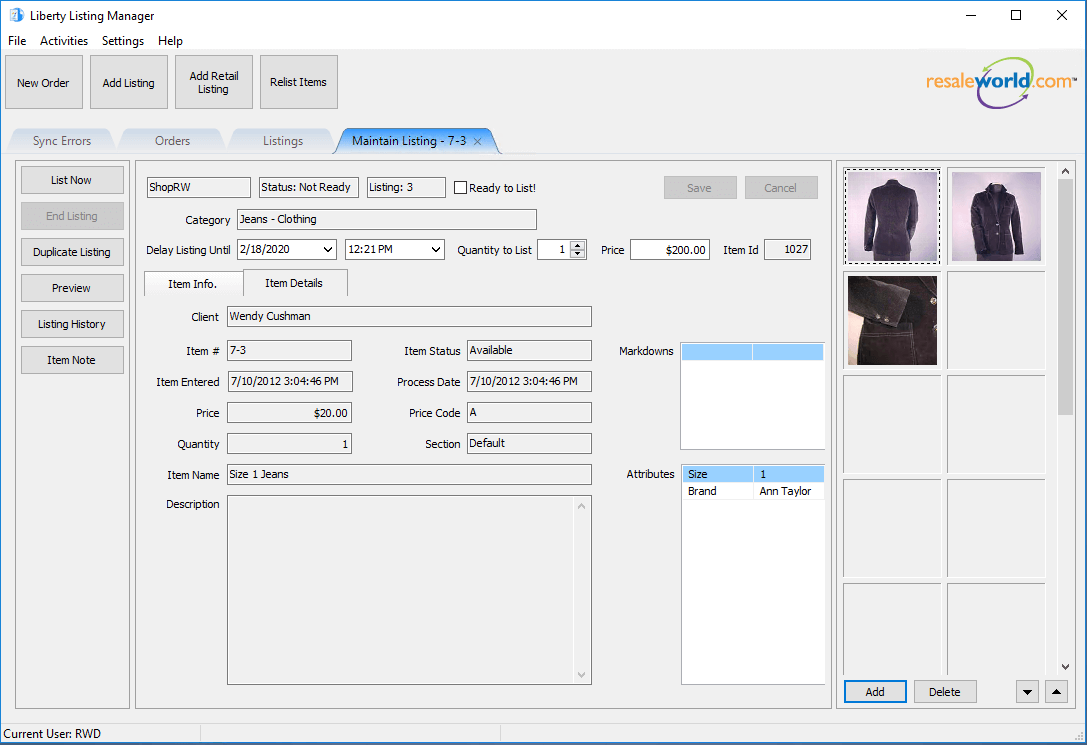This screenshot has height=745, width=1087.
Task: Click the List Now button
Action: coord(72,180)
